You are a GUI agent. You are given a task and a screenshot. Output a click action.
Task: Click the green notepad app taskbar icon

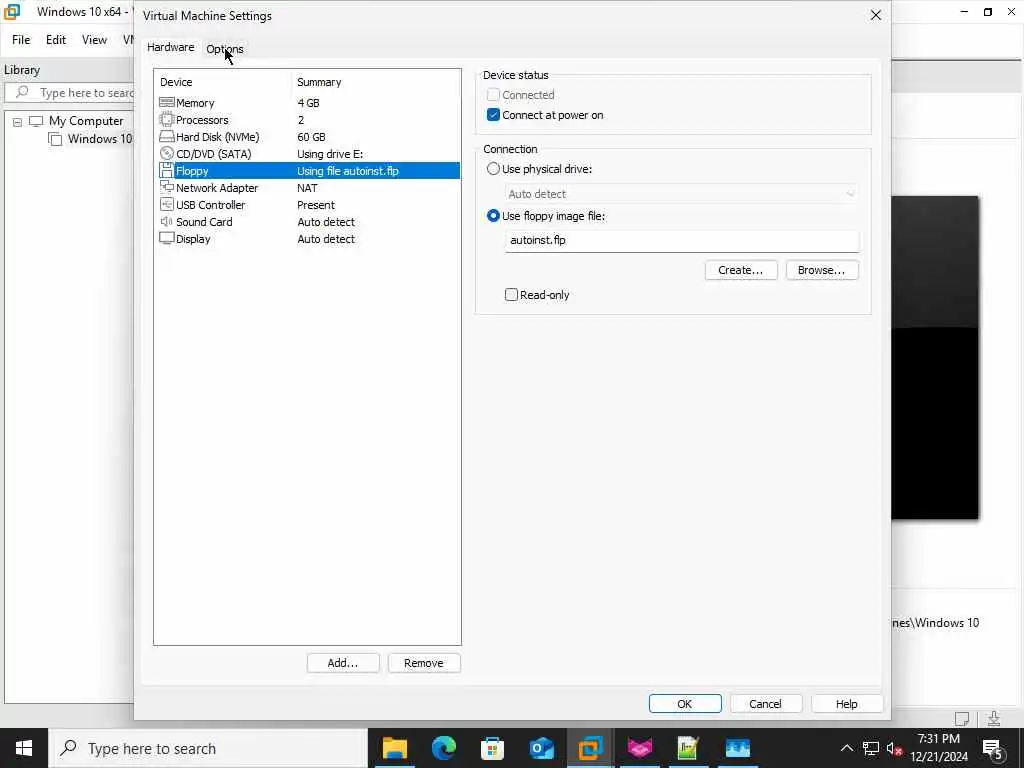[x=688, y=748]
